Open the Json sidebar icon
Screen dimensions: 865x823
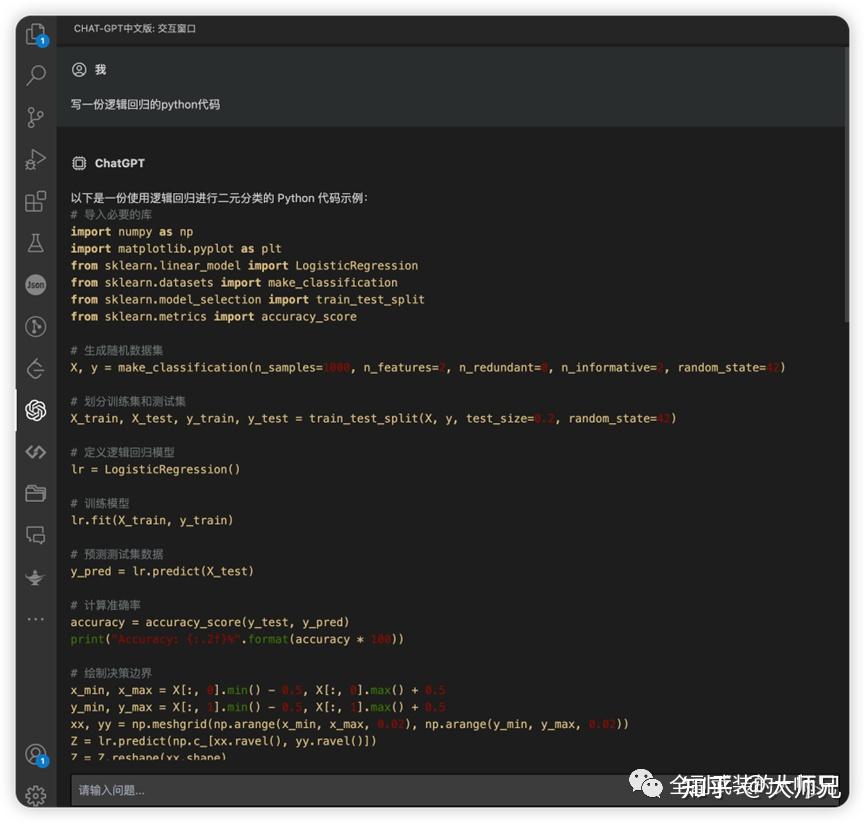[36, 285]
